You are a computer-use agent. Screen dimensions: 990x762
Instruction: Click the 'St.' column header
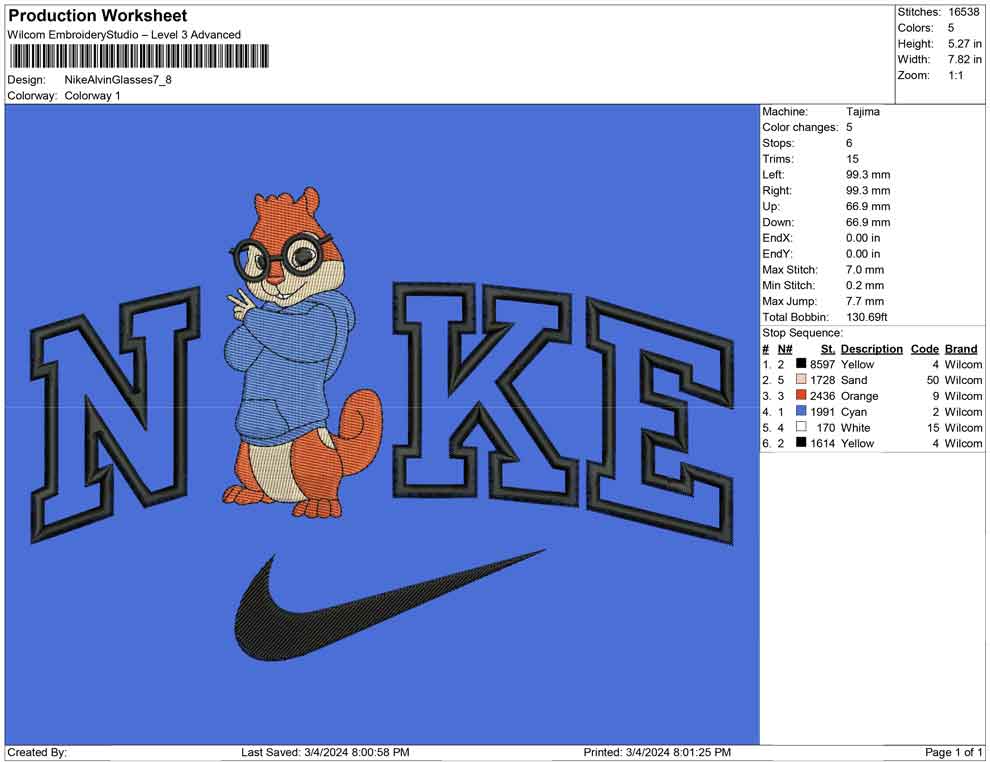pos(828,348)
